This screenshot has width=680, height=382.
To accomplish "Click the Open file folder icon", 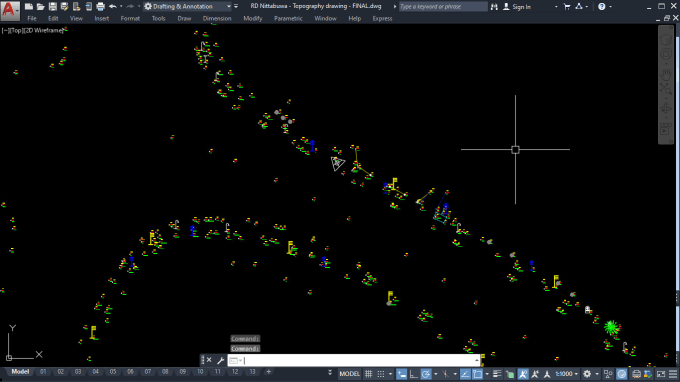I will click(40, 7).
